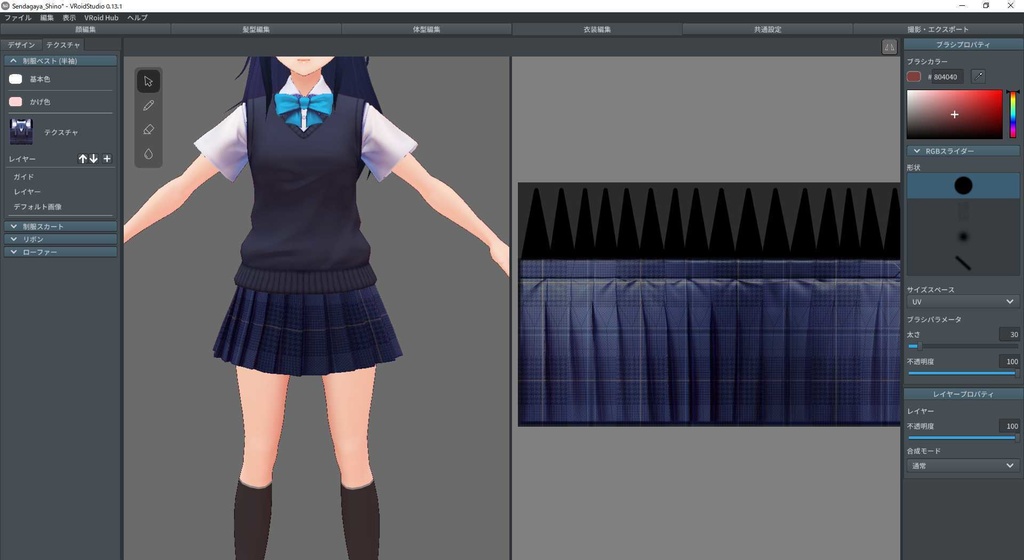Click the skirt texture canvas image

coord(709,304)
